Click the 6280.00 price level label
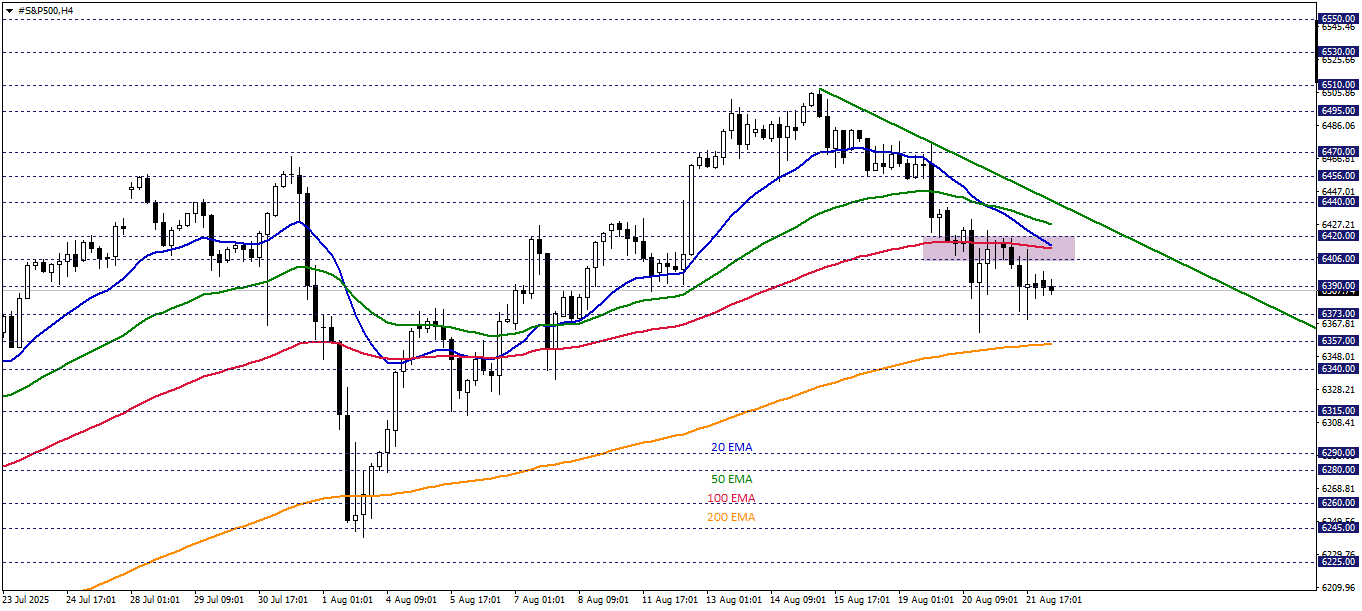Viewport: 1362px width, 611px height. click(1338, 469)
